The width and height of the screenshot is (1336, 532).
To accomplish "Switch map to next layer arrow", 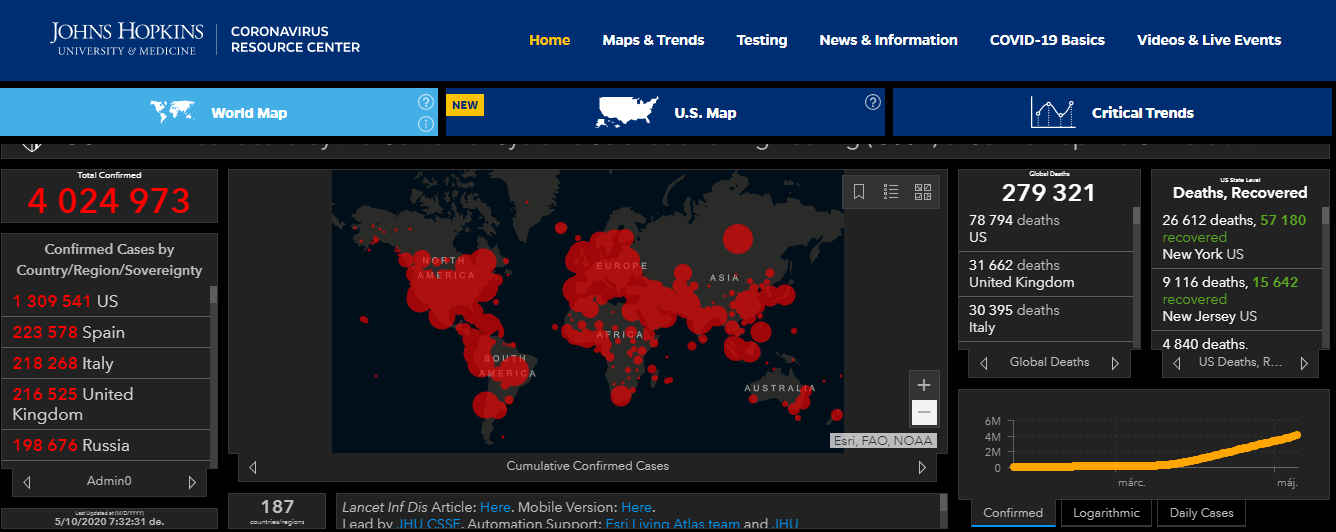I will pyautogui.click(x=922, y=467).
